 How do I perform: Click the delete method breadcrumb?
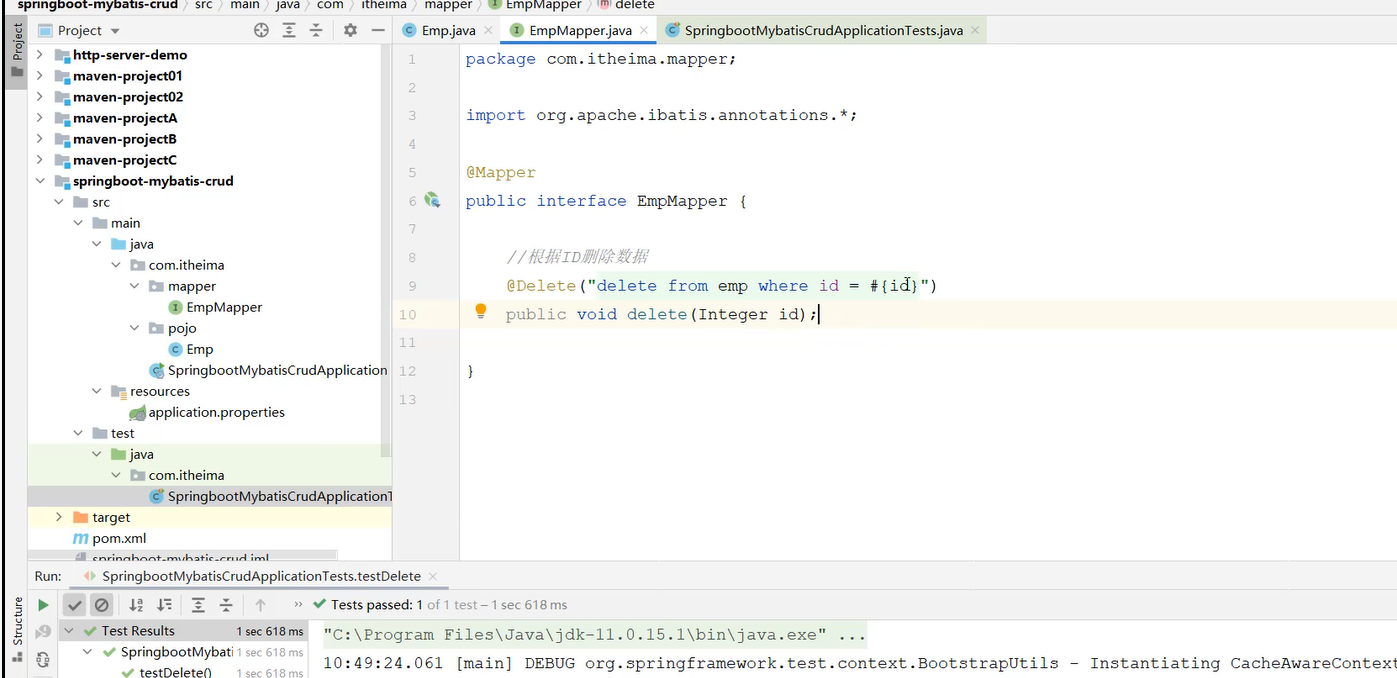635,5
